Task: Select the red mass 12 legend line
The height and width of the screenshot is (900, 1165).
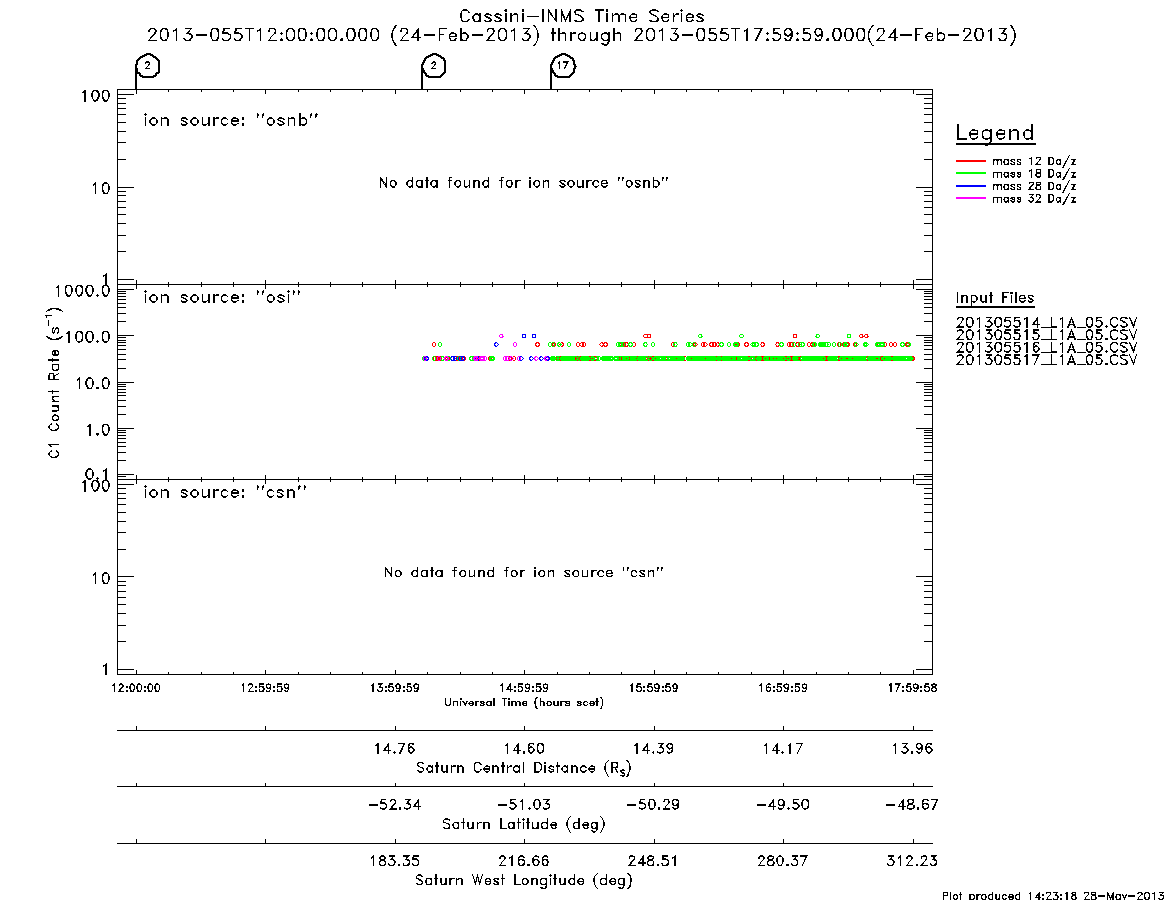Action: (x=970, y=161)
